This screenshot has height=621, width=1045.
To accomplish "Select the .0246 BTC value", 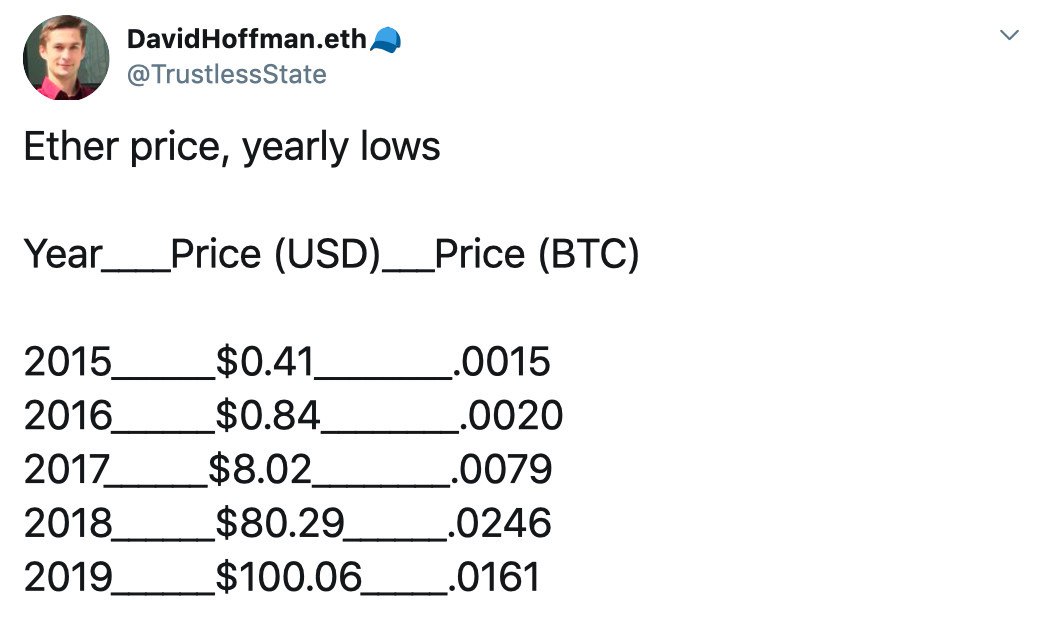I will 500,523.
